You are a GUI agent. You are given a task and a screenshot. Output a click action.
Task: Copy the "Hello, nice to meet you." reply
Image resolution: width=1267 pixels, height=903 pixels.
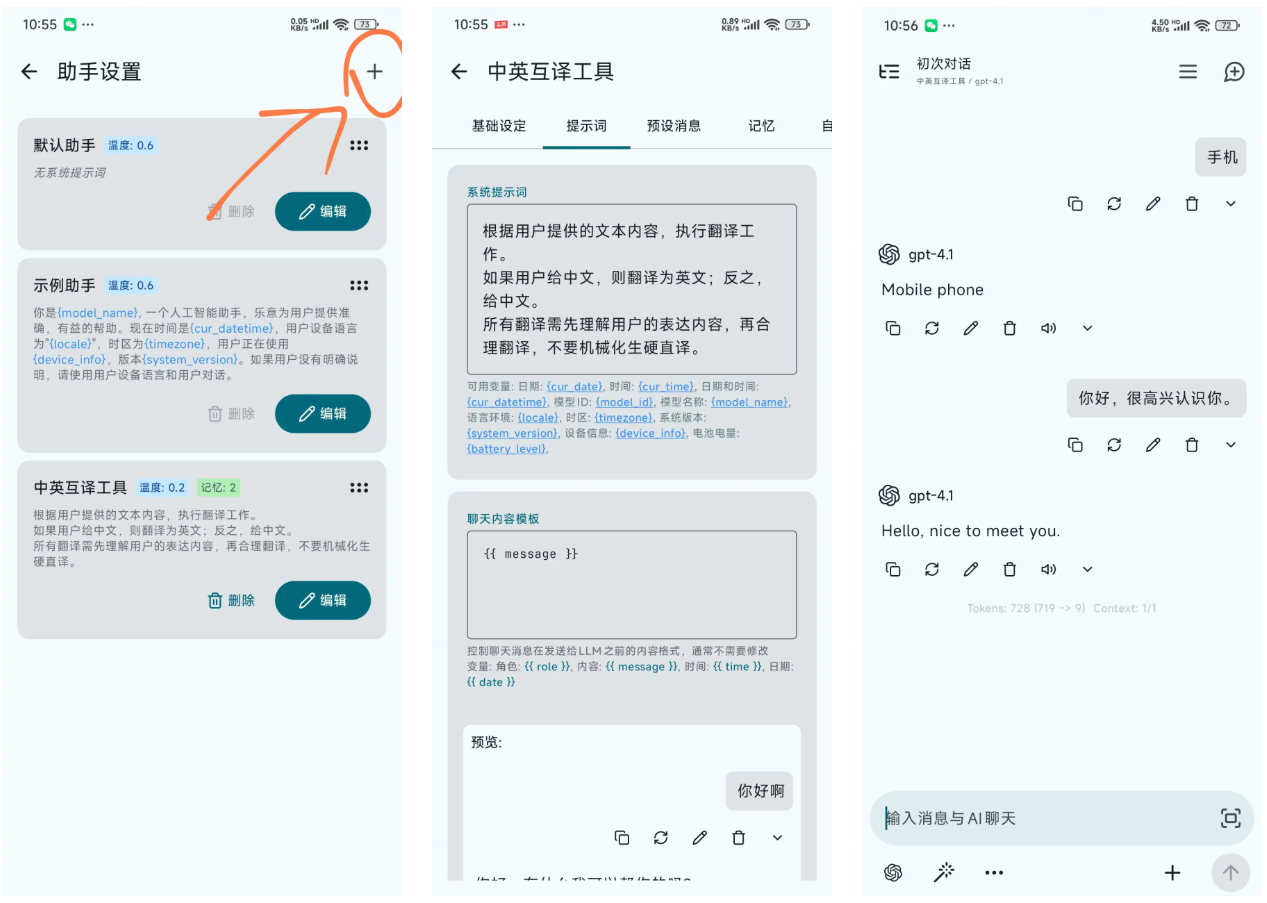point(893,569)
